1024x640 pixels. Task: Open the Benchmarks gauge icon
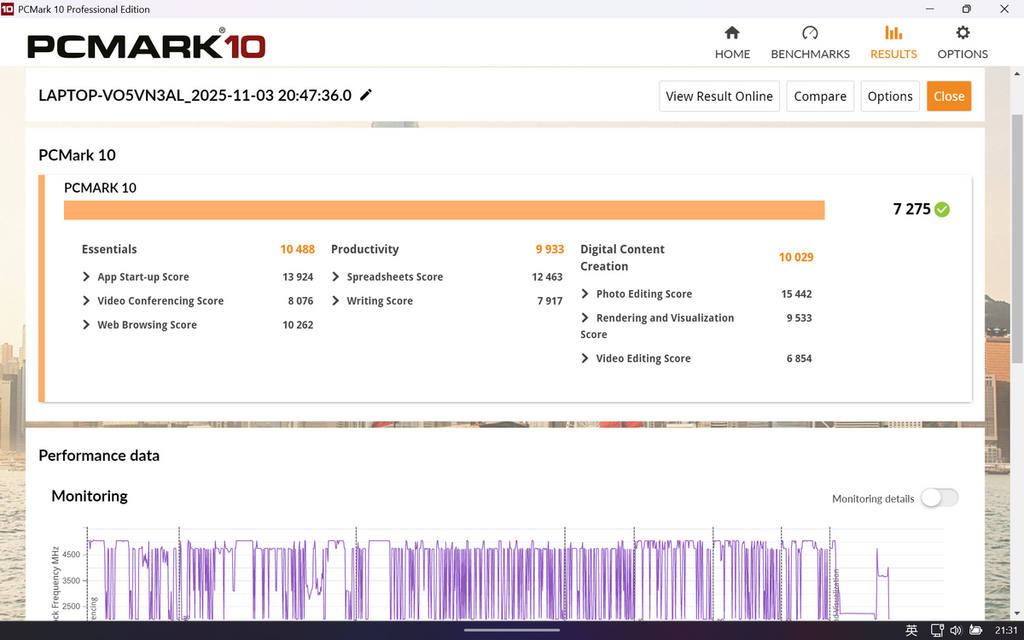pos(810,33)
